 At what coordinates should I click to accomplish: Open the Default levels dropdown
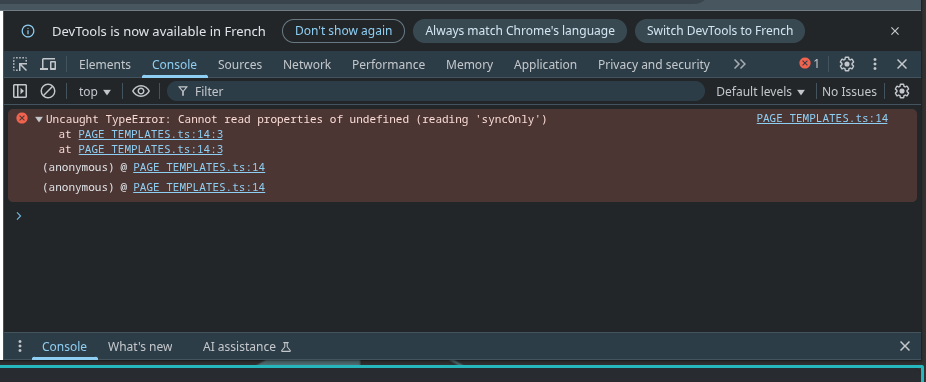tap(760, 92)
